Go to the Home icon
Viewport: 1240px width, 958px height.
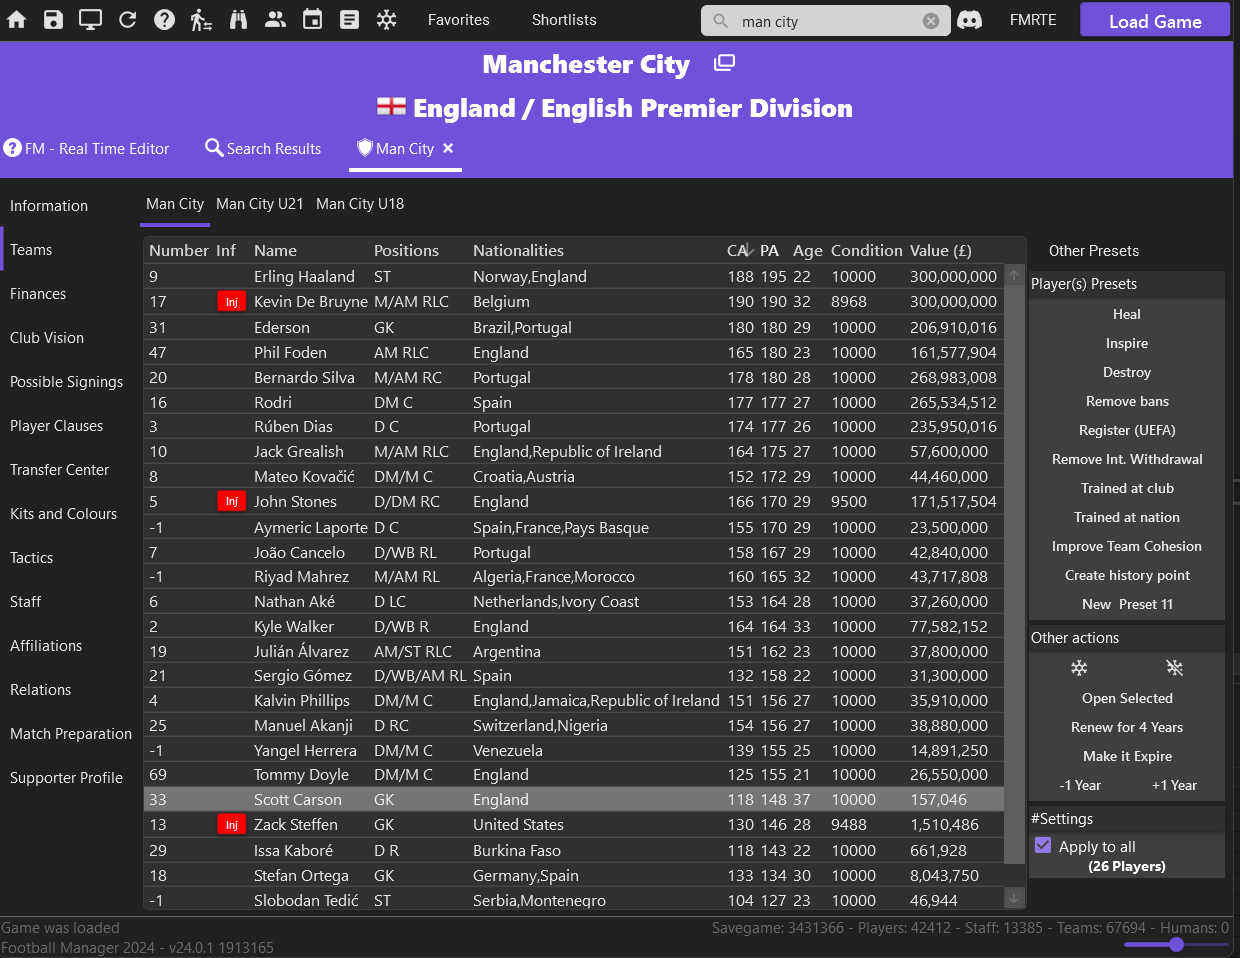pos(17,19)
